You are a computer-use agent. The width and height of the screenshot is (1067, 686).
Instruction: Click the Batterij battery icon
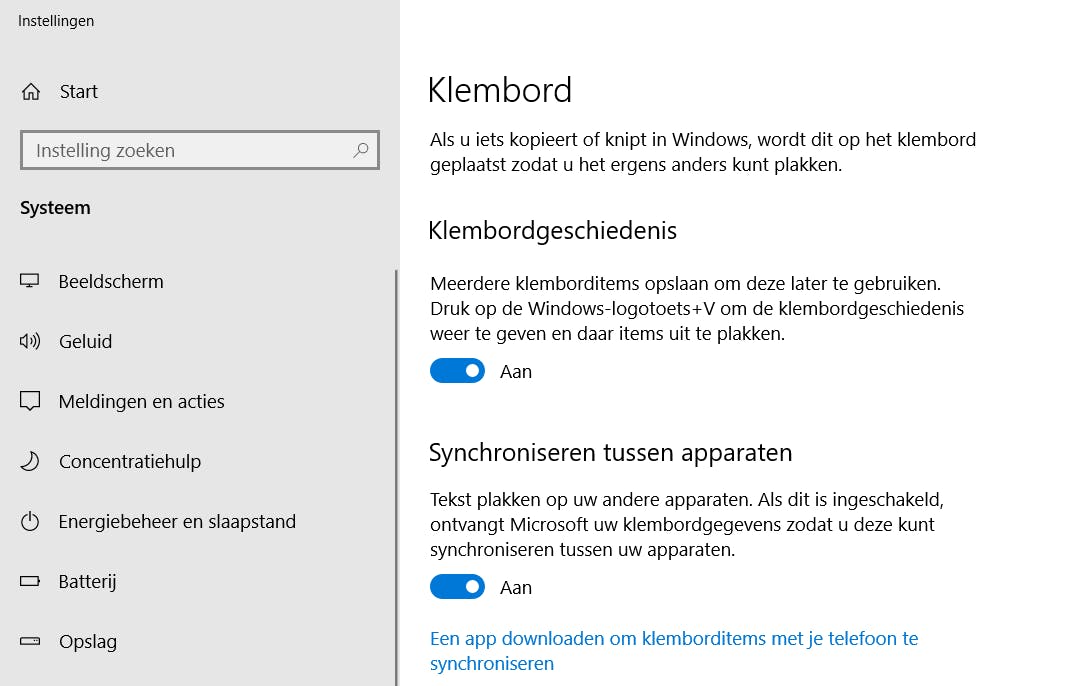pyautogui.click(x=30, y=581)
